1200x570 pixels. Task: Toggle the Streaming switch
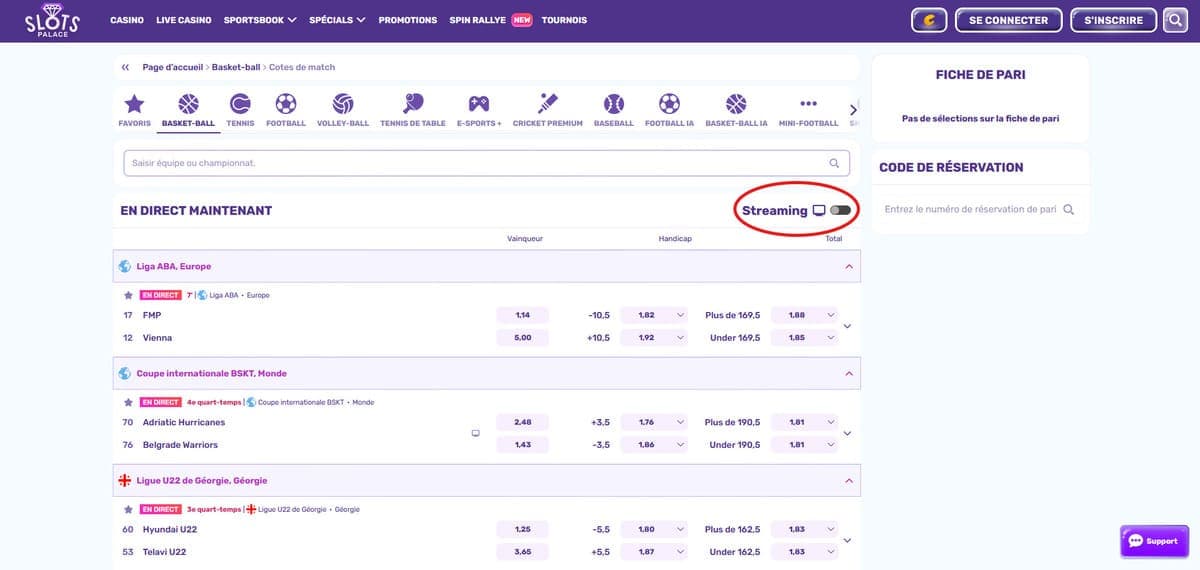[x=840, y=210]
